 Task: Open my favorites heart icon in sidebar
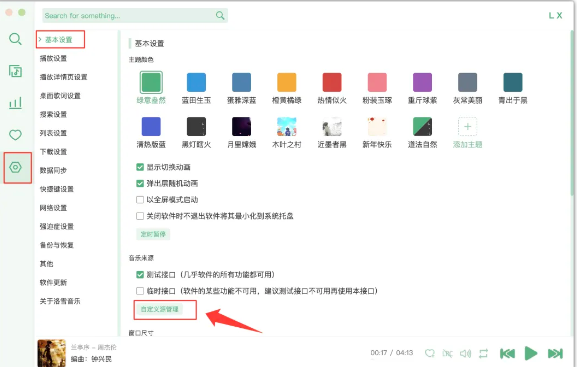(x=15, y=135)
